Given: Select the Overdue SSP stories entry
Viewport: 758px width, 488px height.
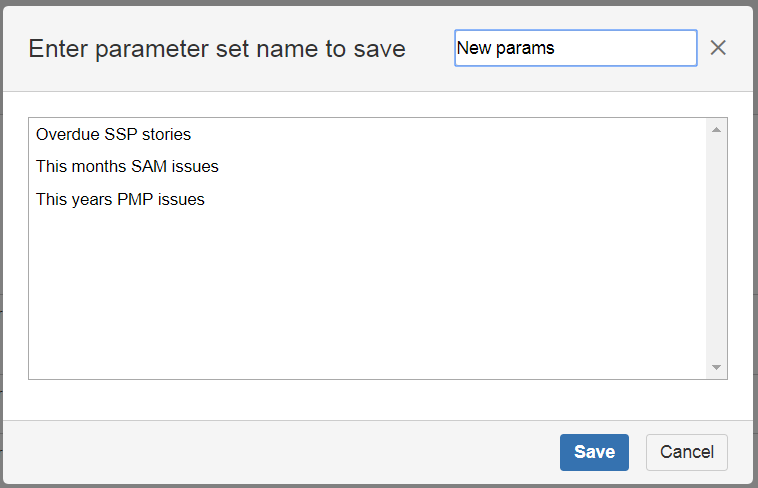Looking at the screenshot, I should point(113,134).
